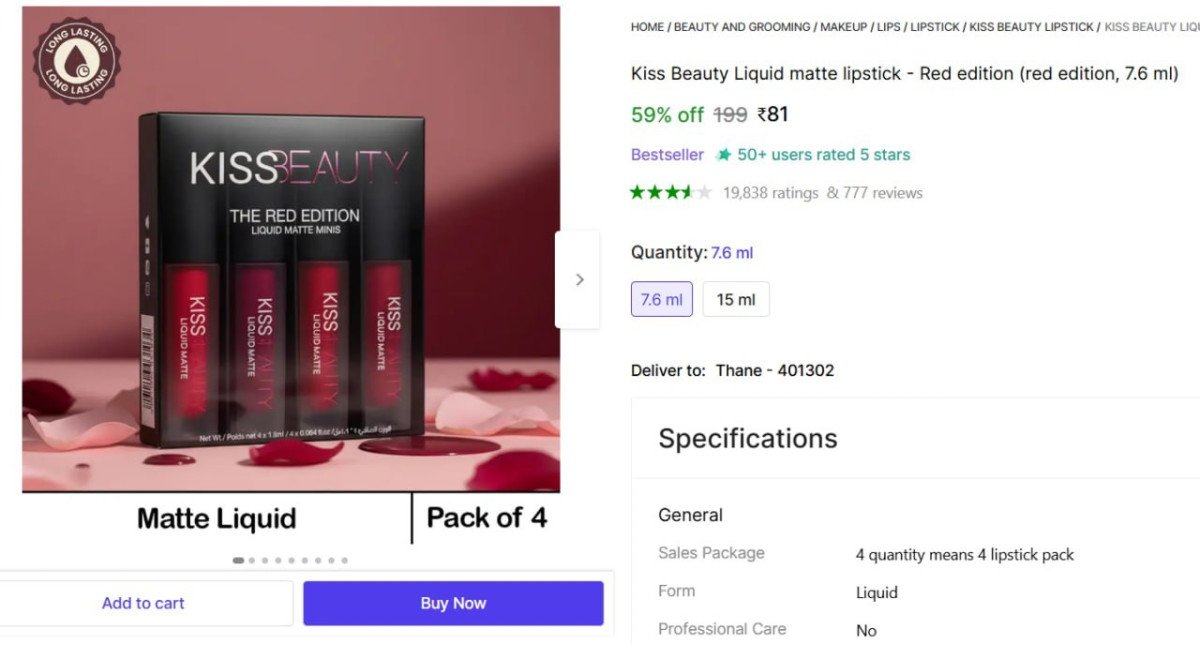Open the 19,838 ratings link
Screen dimensions: 1200x645
tap(770, 193)
